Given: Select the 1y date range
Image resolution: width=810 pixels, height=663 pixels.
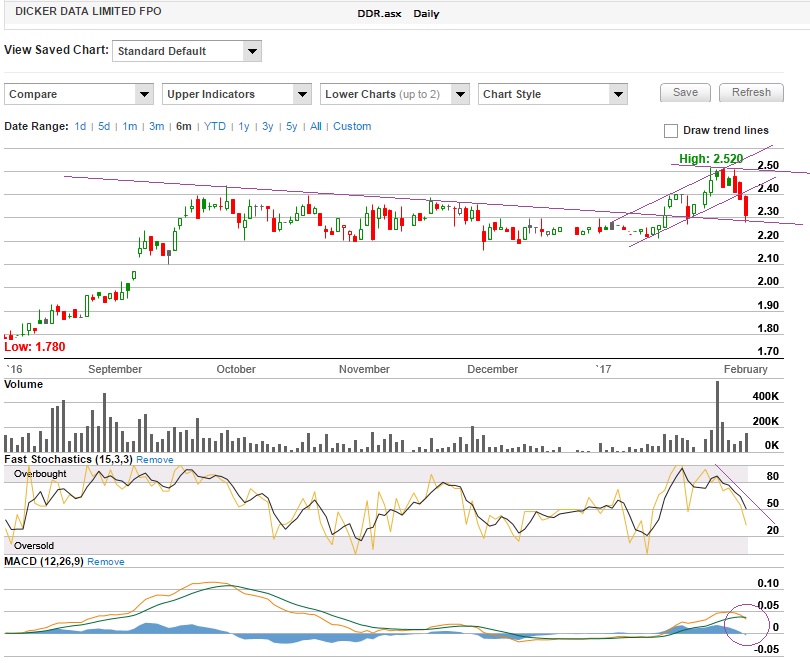Looking at the screenshot, I should click(x=244, y=127).
